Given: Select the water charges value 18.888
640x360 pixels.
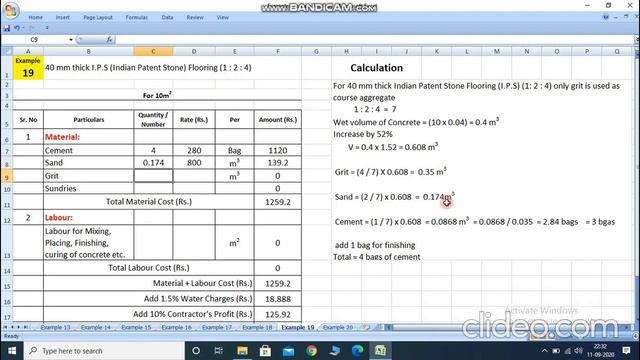Looking at the screenshot, I should 278,299.
